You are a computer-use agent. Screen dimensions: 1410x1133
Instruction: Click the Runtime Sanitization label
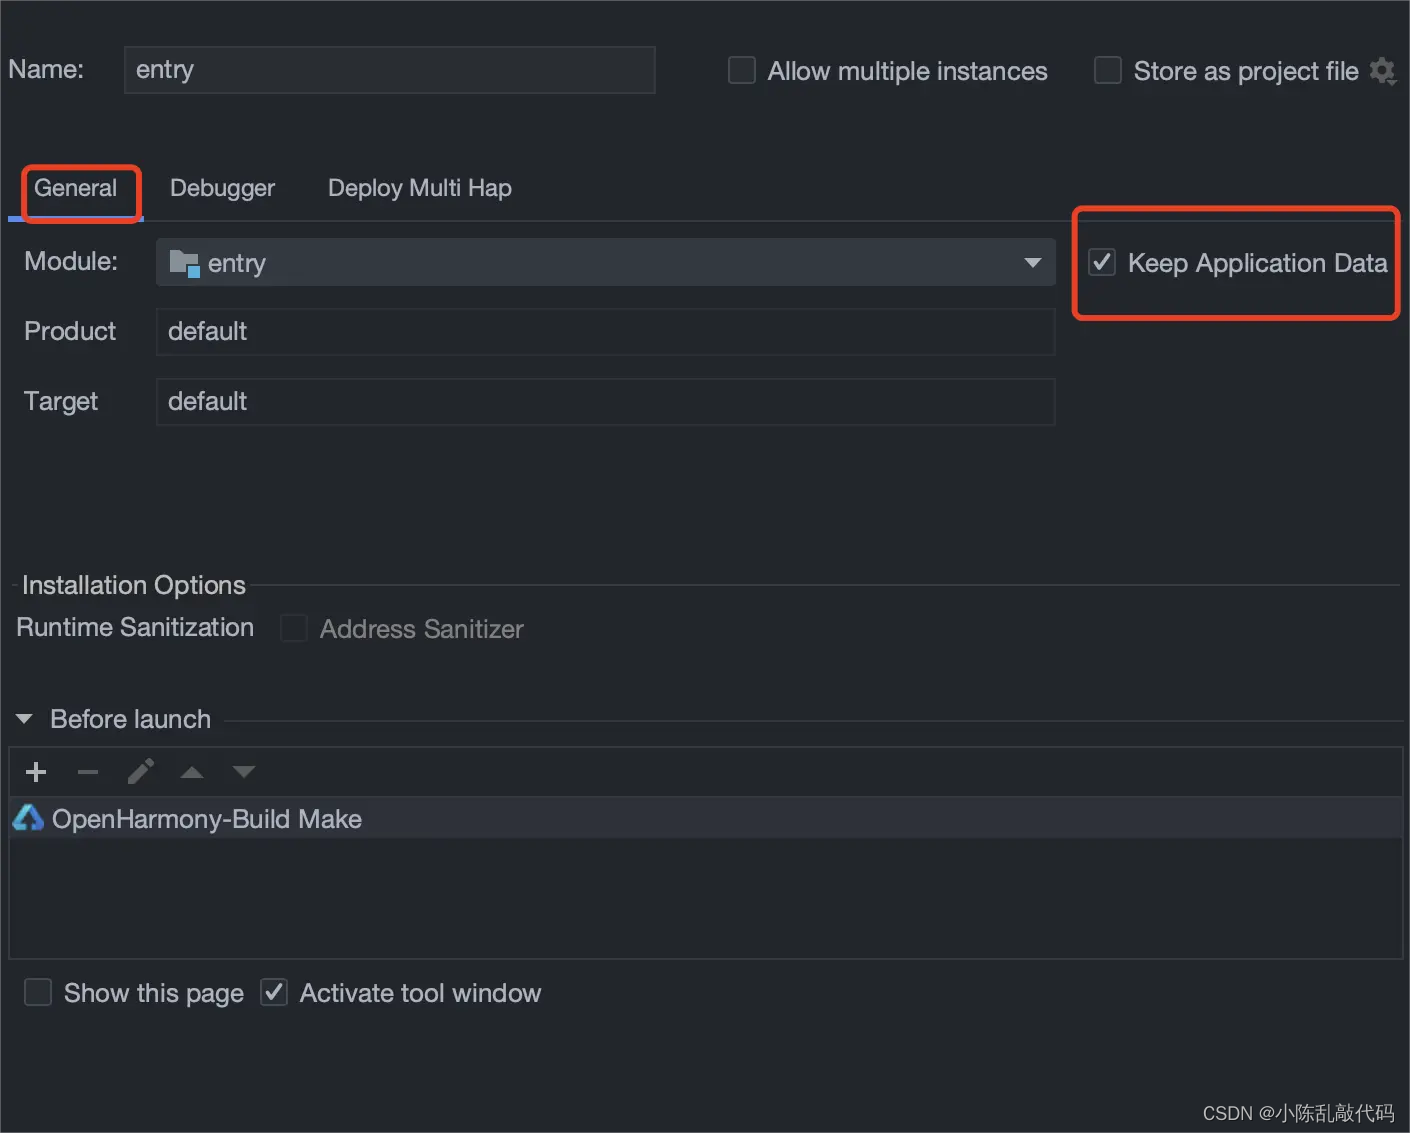click(135, 627)
